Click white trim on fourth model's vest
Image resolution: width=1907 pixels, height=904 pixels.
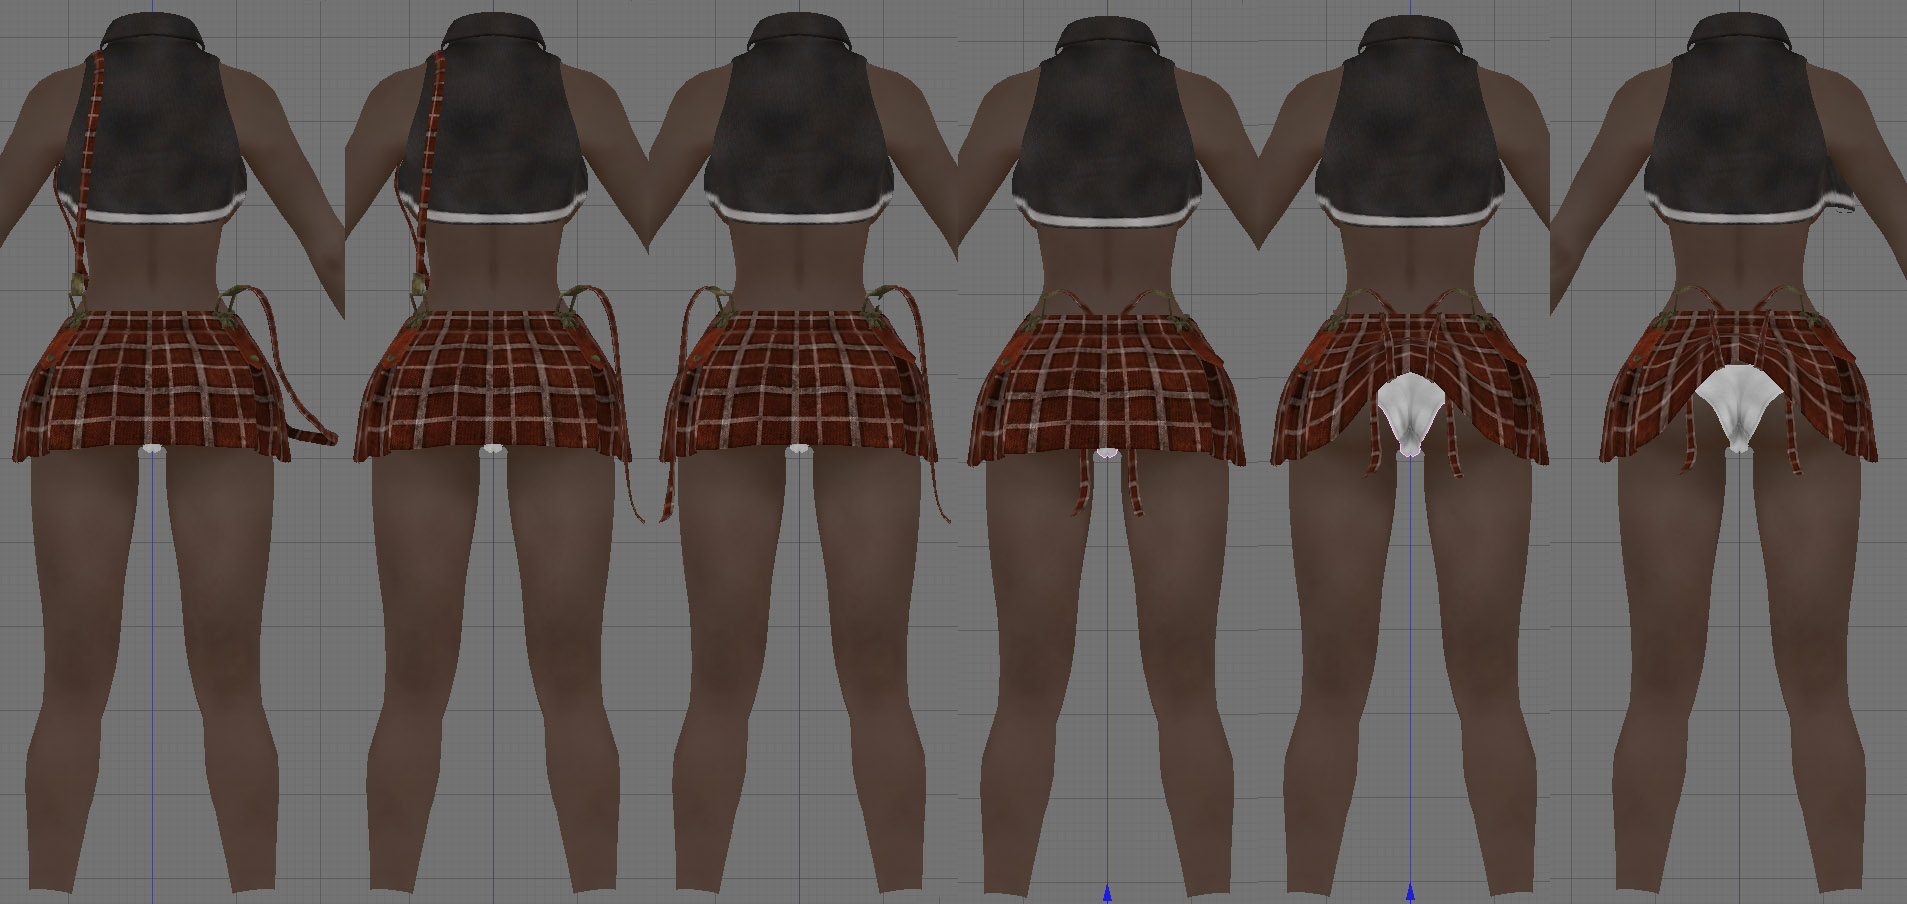coord(1106,218)
